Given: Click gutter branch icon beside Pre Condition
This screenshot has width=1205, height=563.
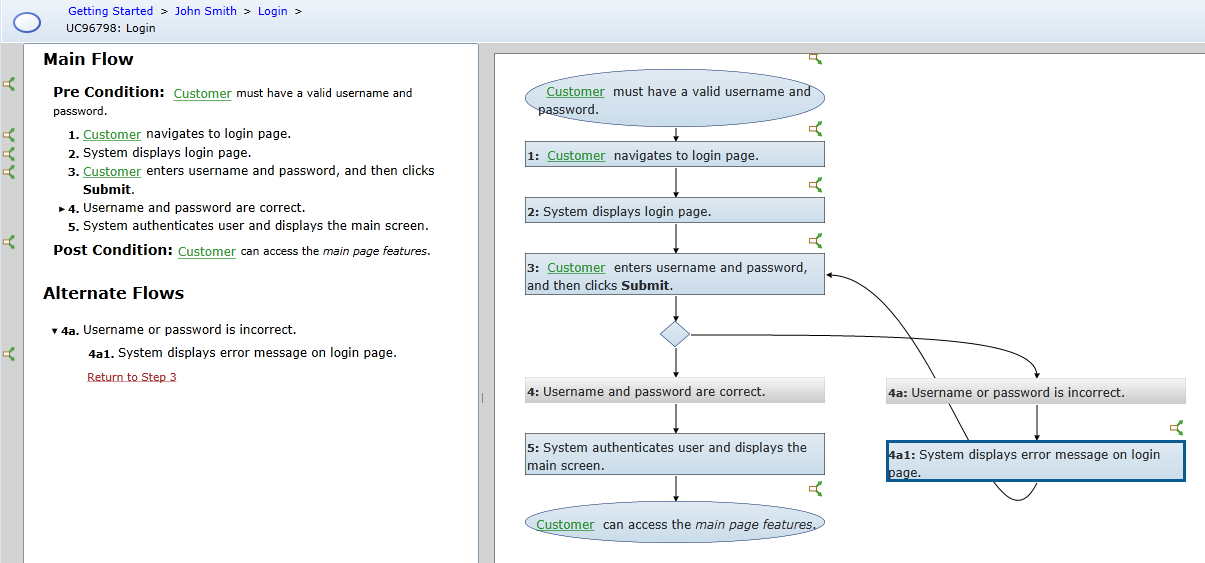Looking at the screenshot, I should pos(9,84).
